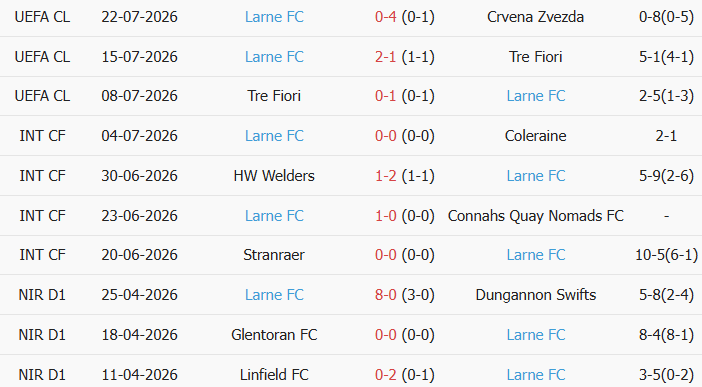Viewport: 702px width, 387px height.
Task: Click the 0-4 score against Crvena Zvezda
Action: click(385, 17)
